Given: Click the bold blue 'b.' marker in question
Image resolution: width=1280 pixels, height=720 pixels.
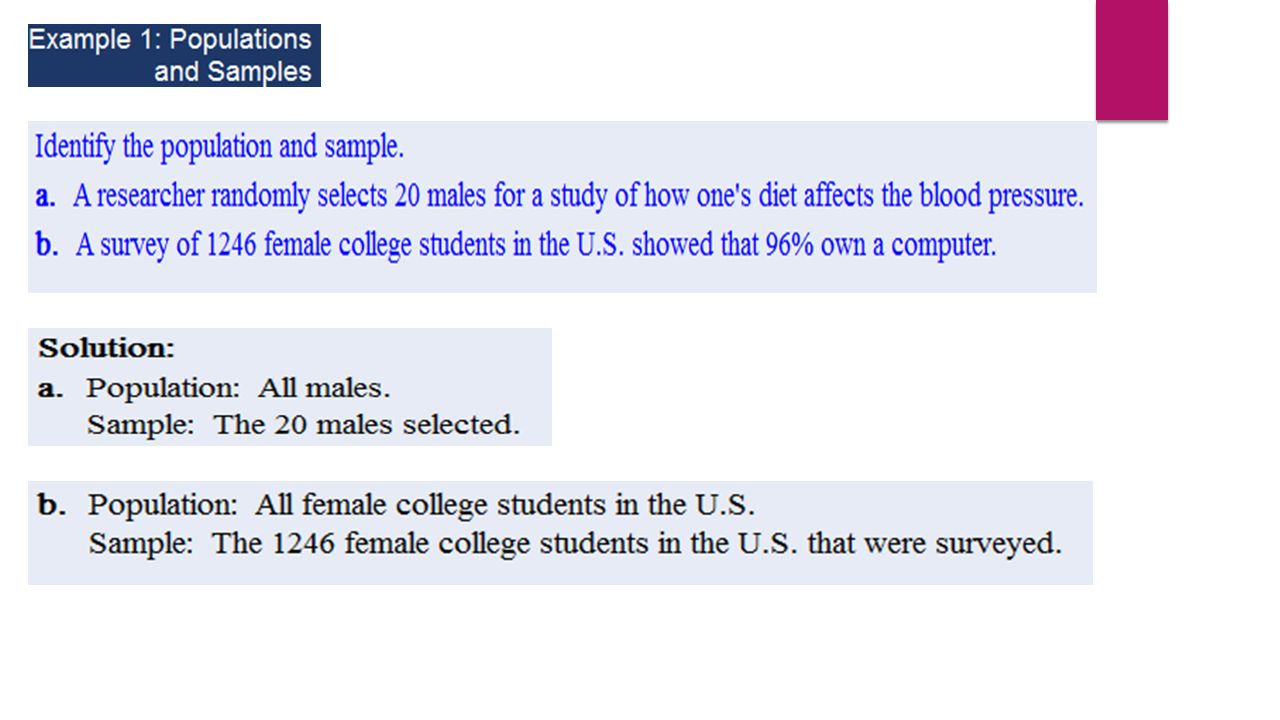Looking at the screenshot, I should (46, 246).
